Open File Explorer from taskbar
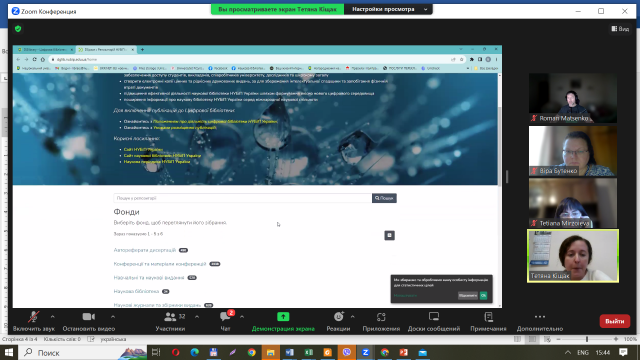 click(271, 352)
